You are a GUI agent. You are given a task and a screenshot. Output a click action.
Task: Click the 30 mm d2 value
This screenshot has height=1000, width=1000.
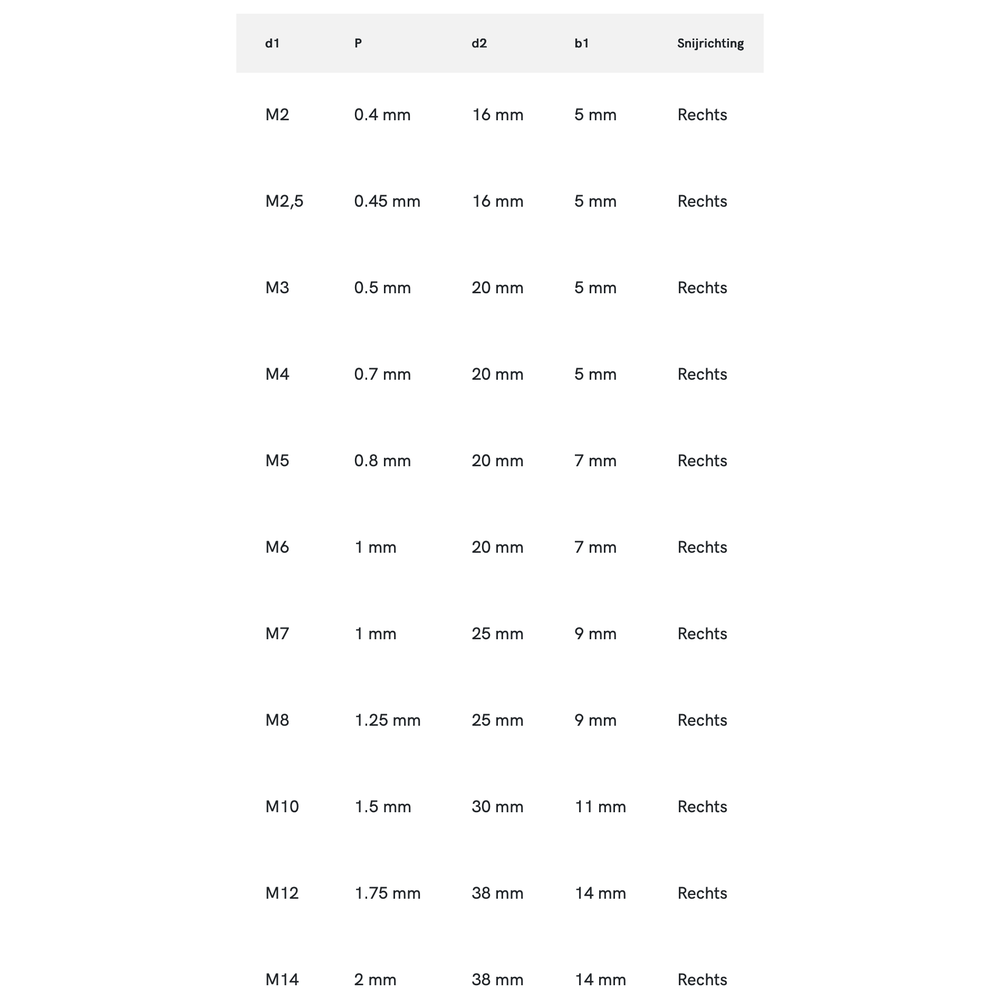[497, 807]
